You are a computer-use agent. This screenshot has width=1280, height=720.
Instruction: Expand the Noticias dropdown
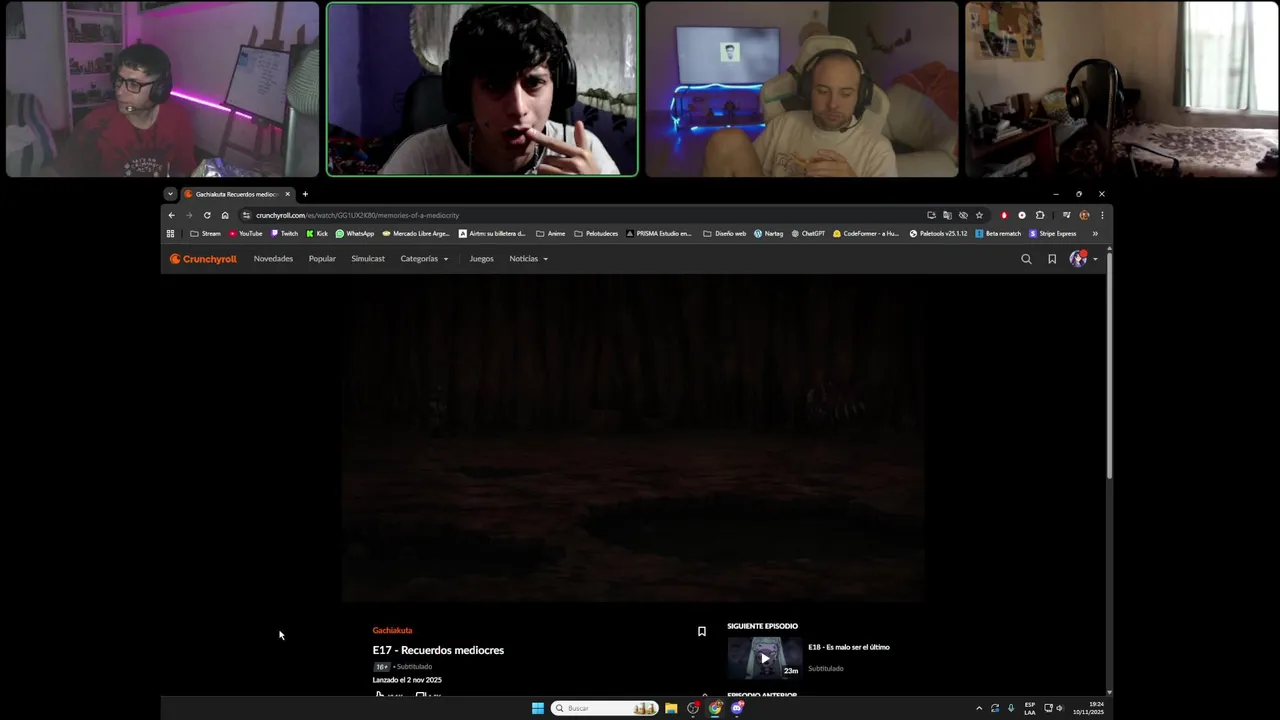[x=528, y=259]
